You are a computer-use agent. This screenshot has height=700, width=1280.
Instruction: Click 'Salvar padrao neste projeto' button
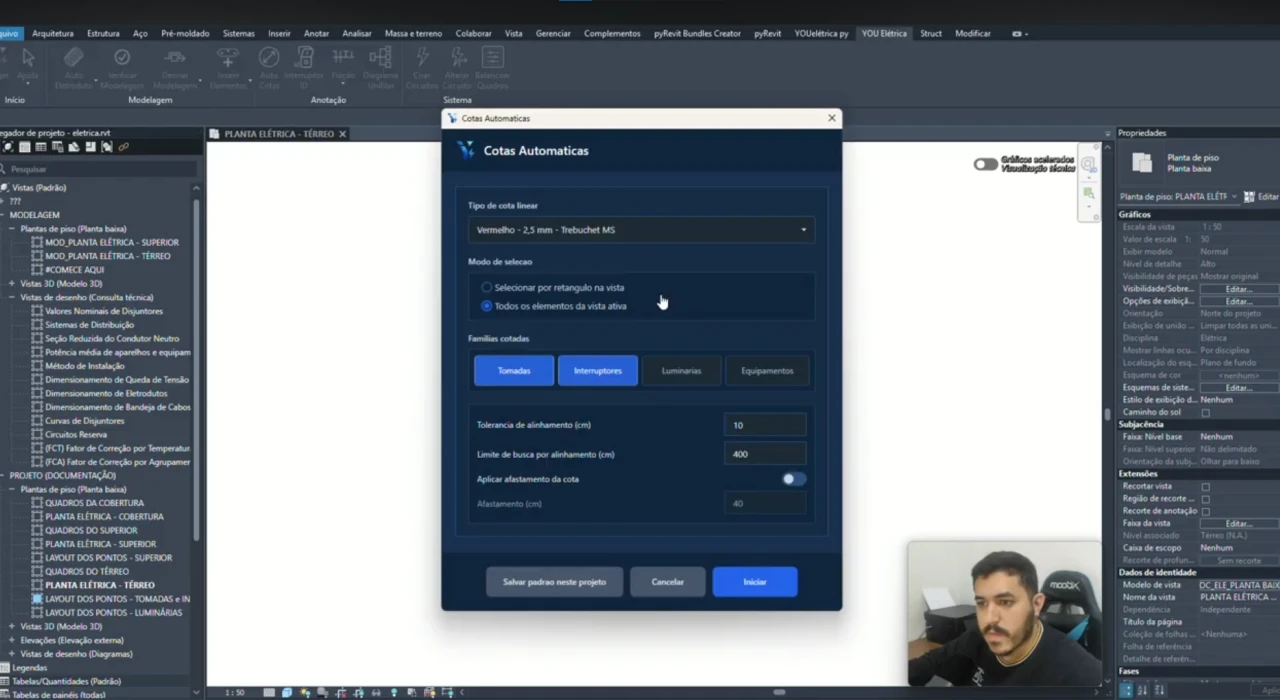point(554,582)
